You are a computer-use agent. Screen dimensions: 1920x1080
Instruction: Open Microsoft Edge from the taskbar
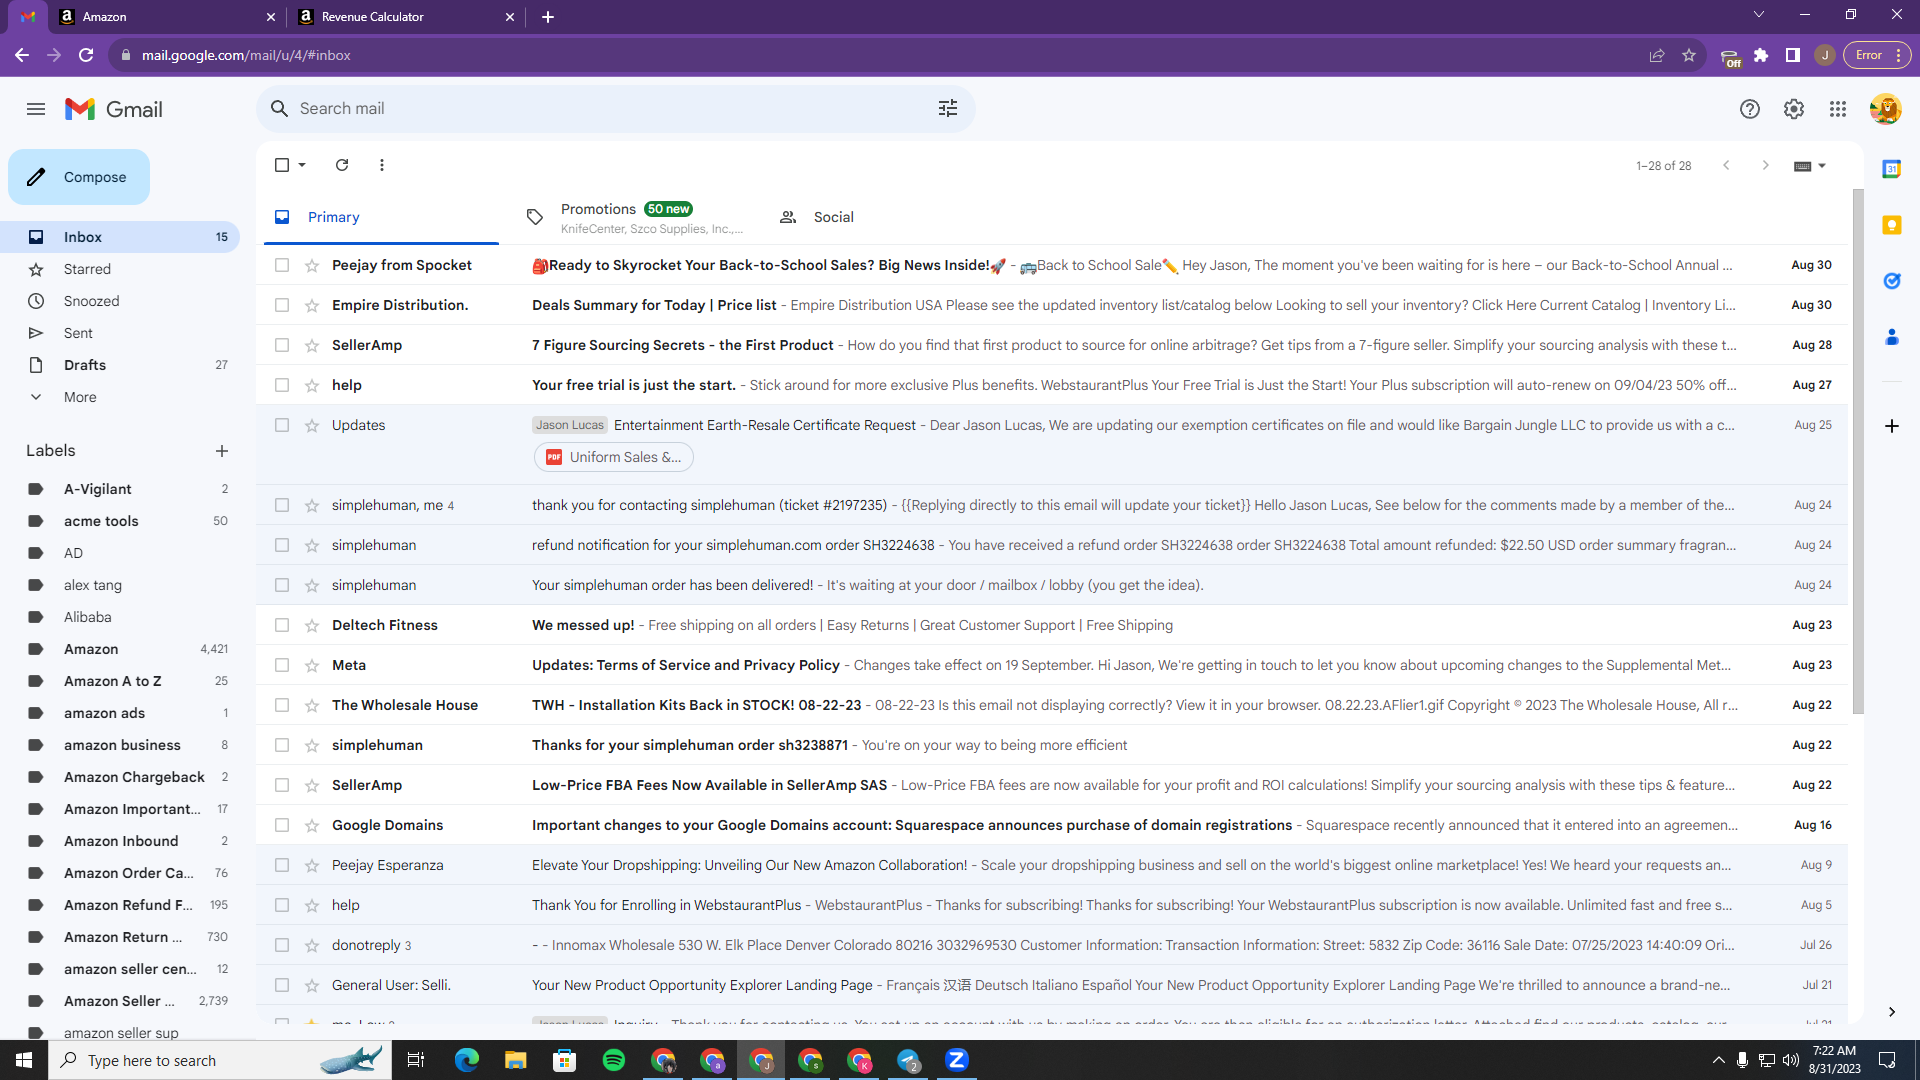(x=467, y=1060)
